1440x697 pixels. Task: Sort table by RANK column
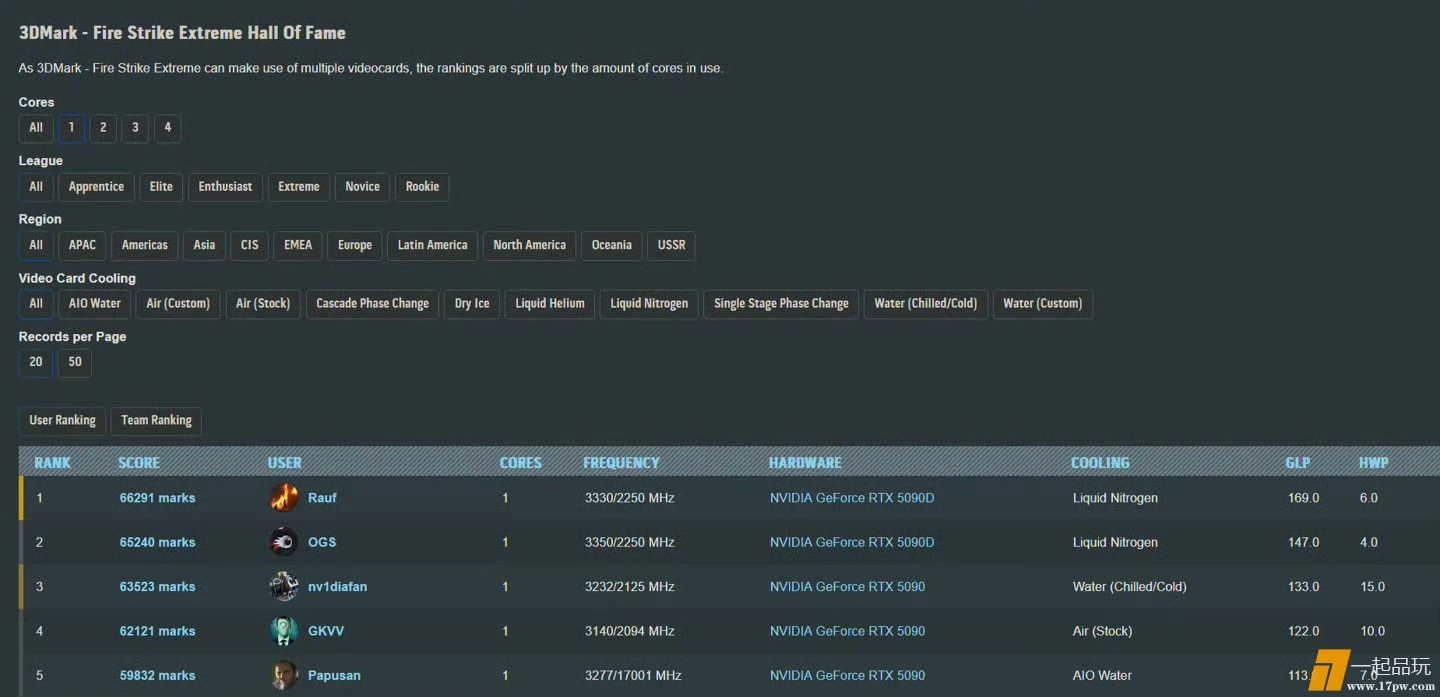[x=53, y=463]
